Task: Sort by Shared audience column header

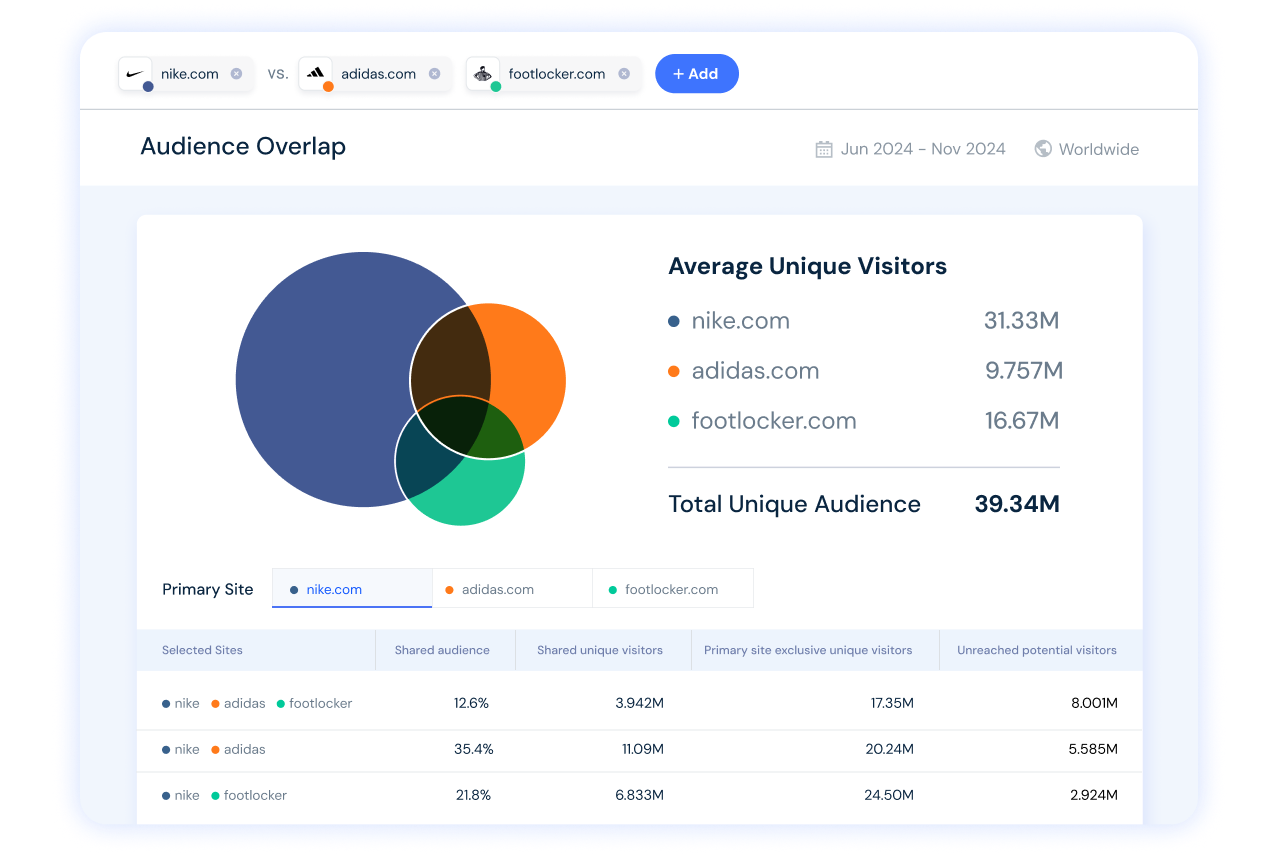Action: [x=442, y=650]
